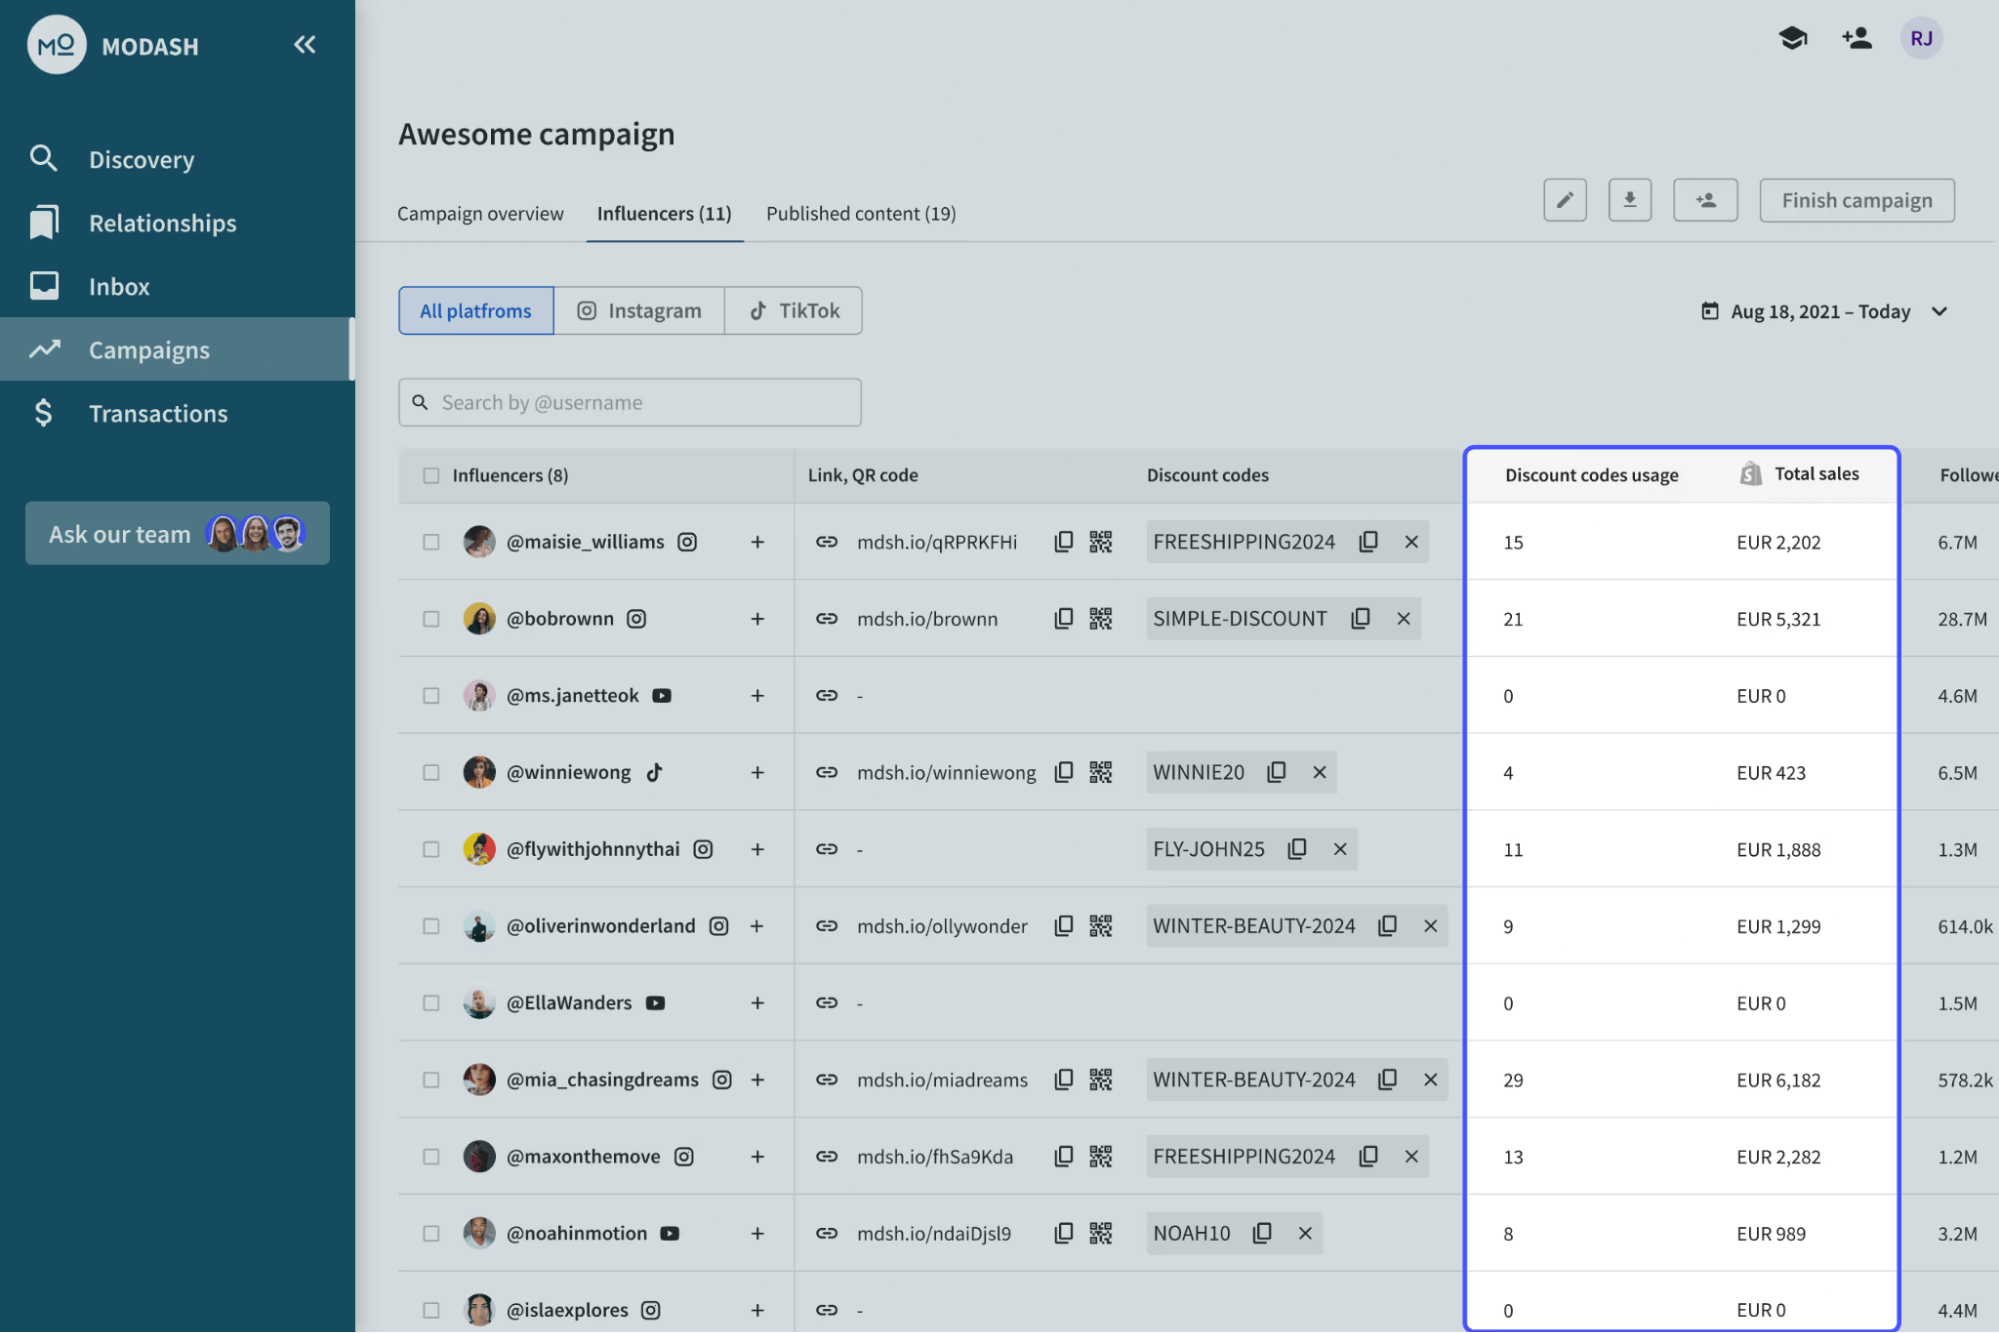Open the academy graduation cap icon
This screenshot has width=1999, height=1333.
pos(1792,39)
